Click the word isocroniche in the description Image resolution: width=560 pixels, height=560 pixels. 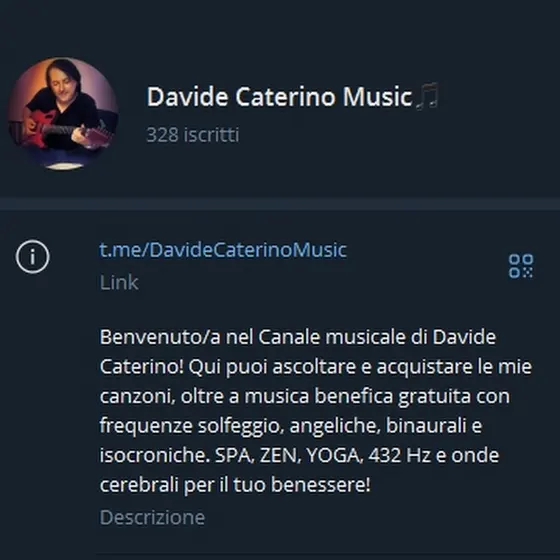[155, 455]
